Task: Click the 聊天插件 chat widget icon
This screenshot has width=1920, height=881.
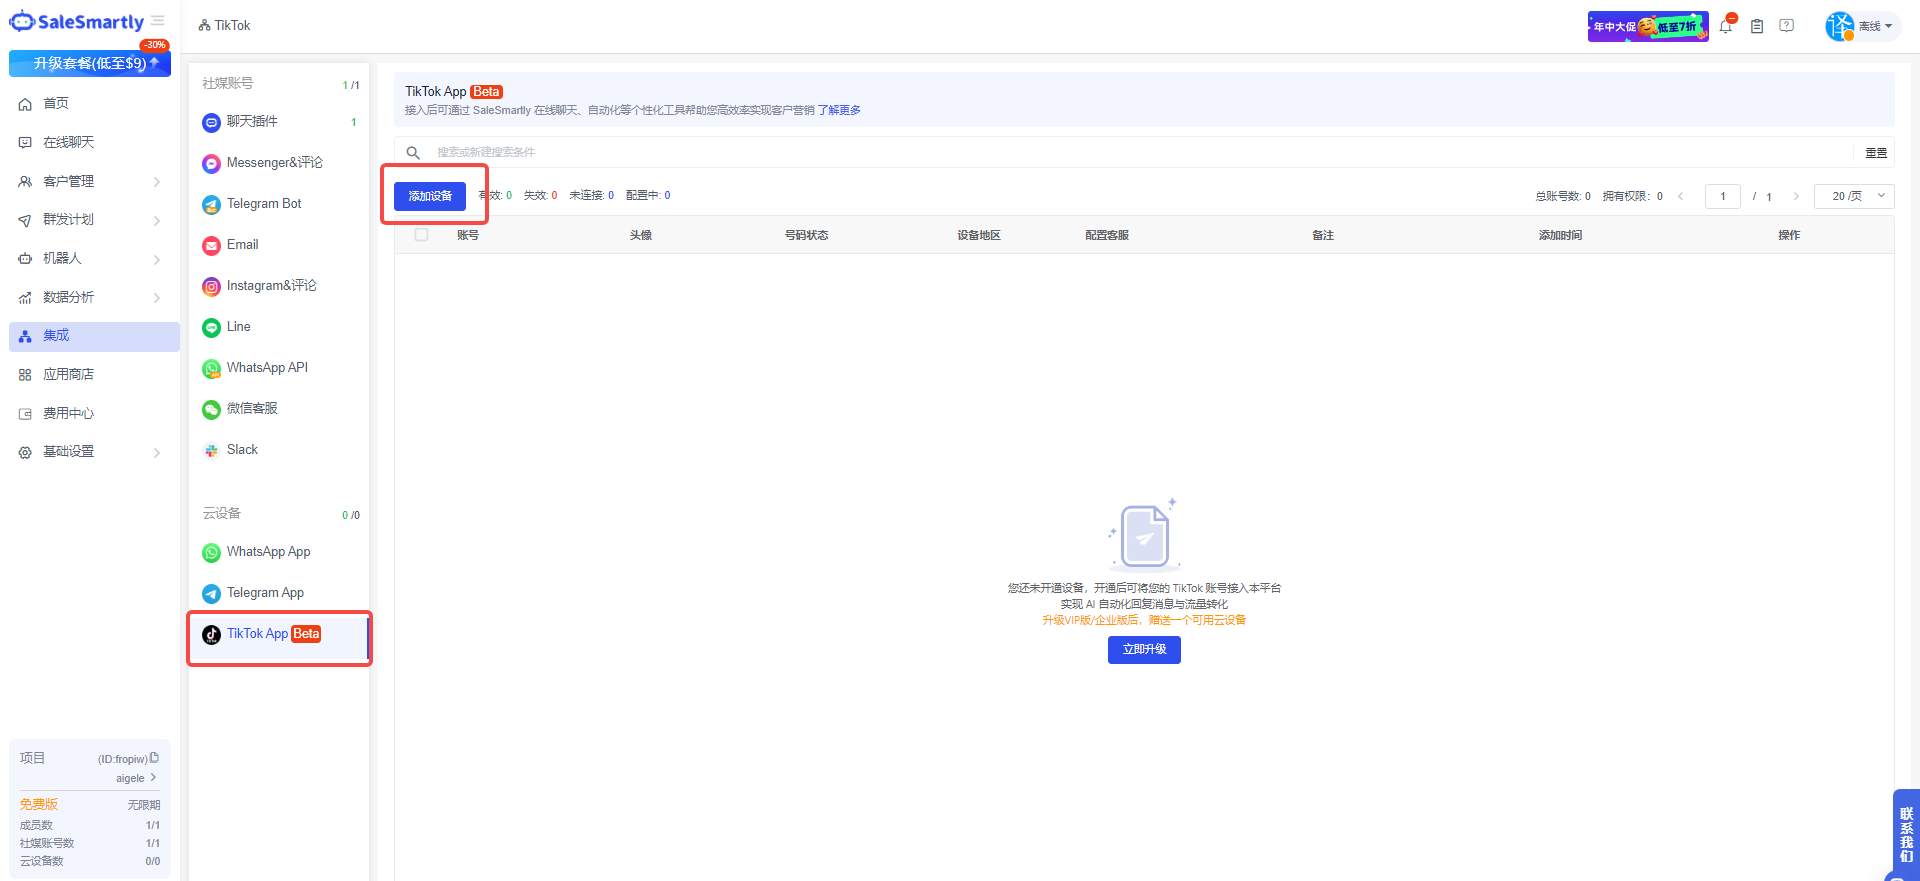Action: 211,123
